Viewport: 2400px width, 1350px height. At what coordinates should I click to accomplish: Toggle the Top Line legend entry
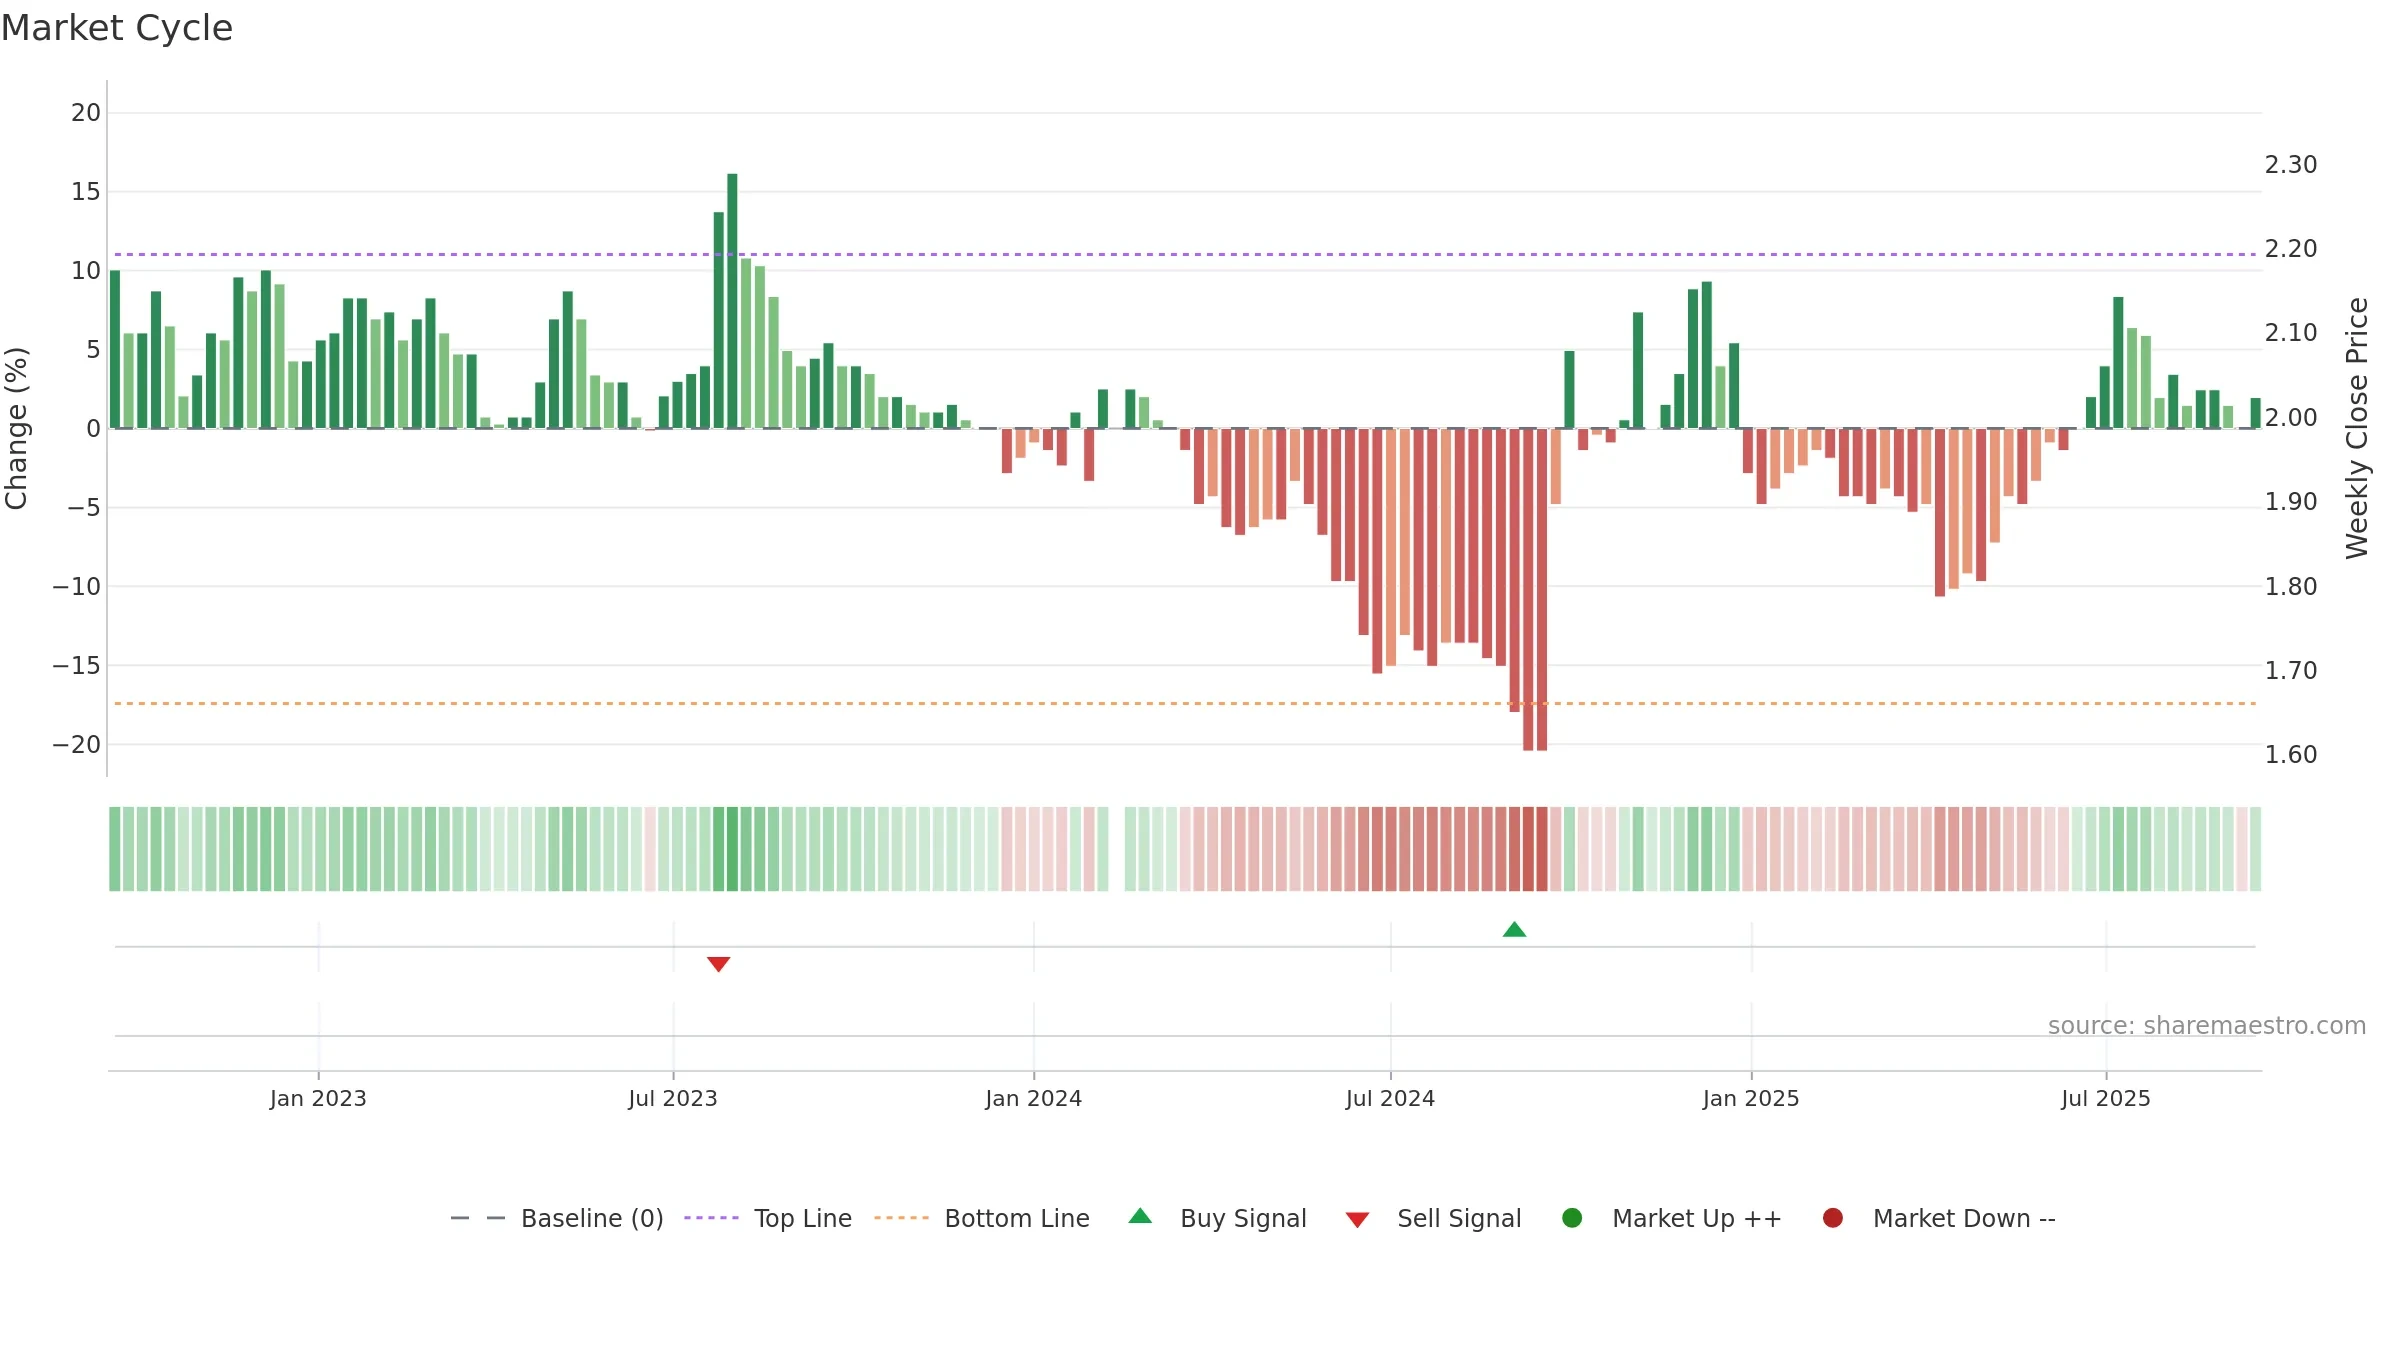click(768, 1218)
